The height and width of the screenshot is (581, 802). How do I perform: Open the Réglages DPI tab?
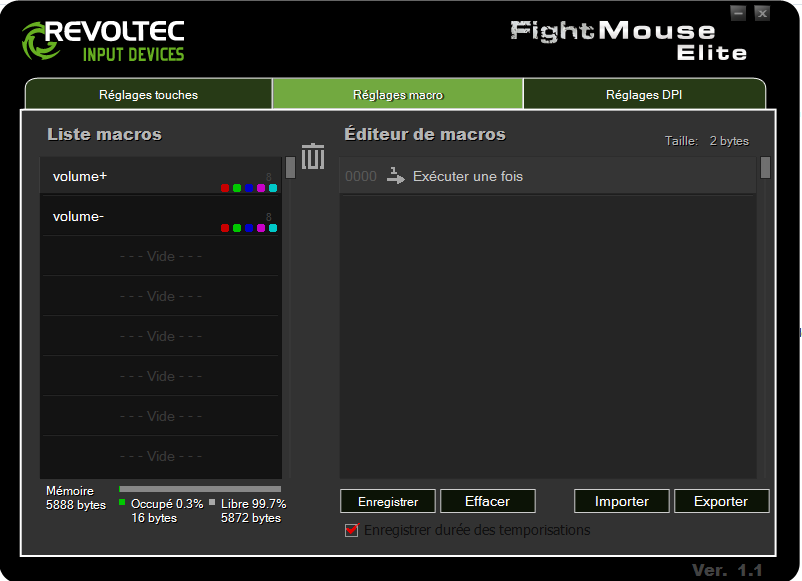point(644,95)
